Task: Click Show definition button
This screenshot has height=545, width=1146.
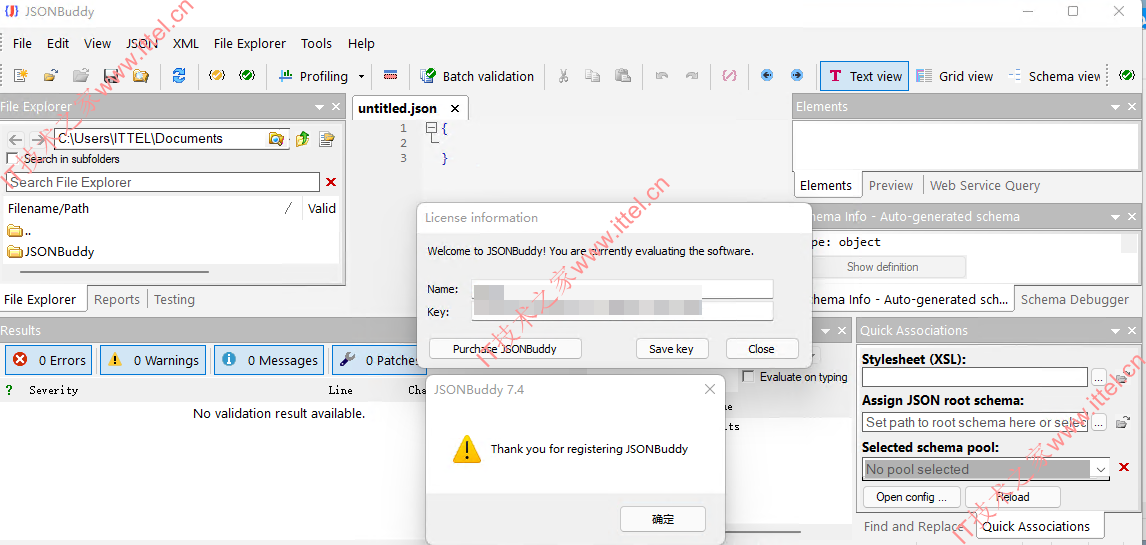Action: [882, 267]
